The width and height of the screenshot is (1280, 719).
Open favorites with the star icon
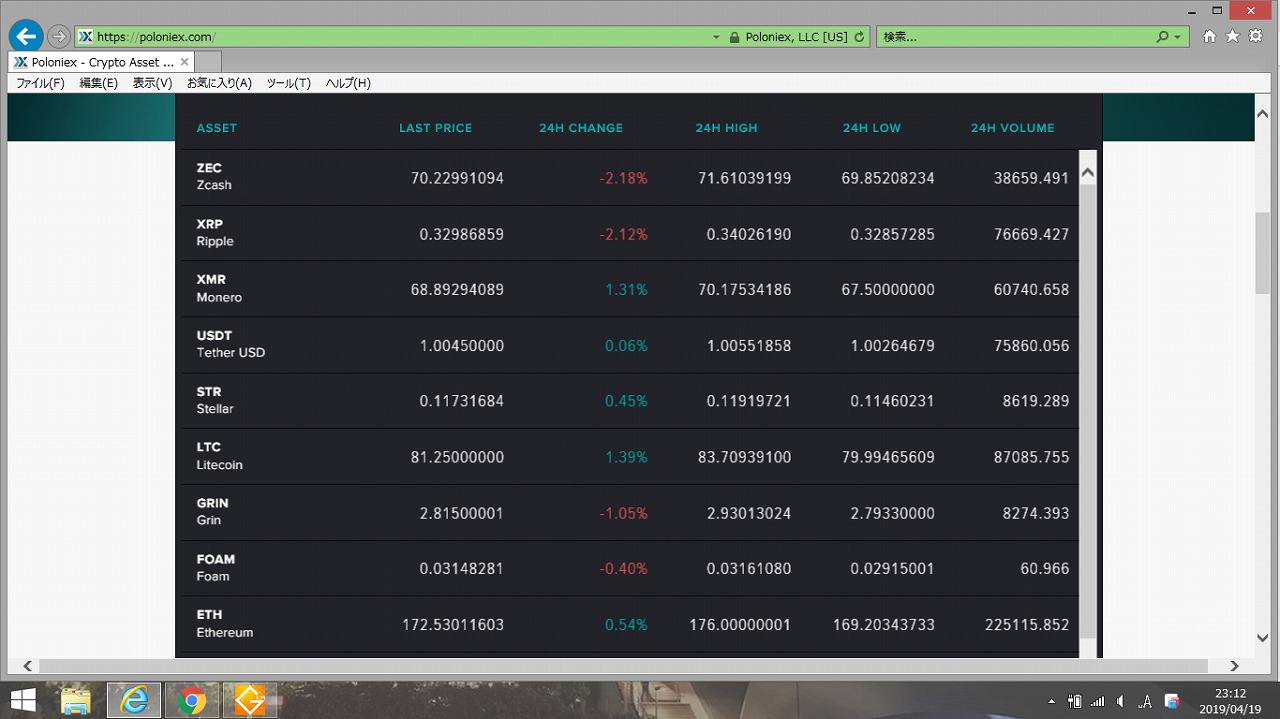click(1232, 37)
